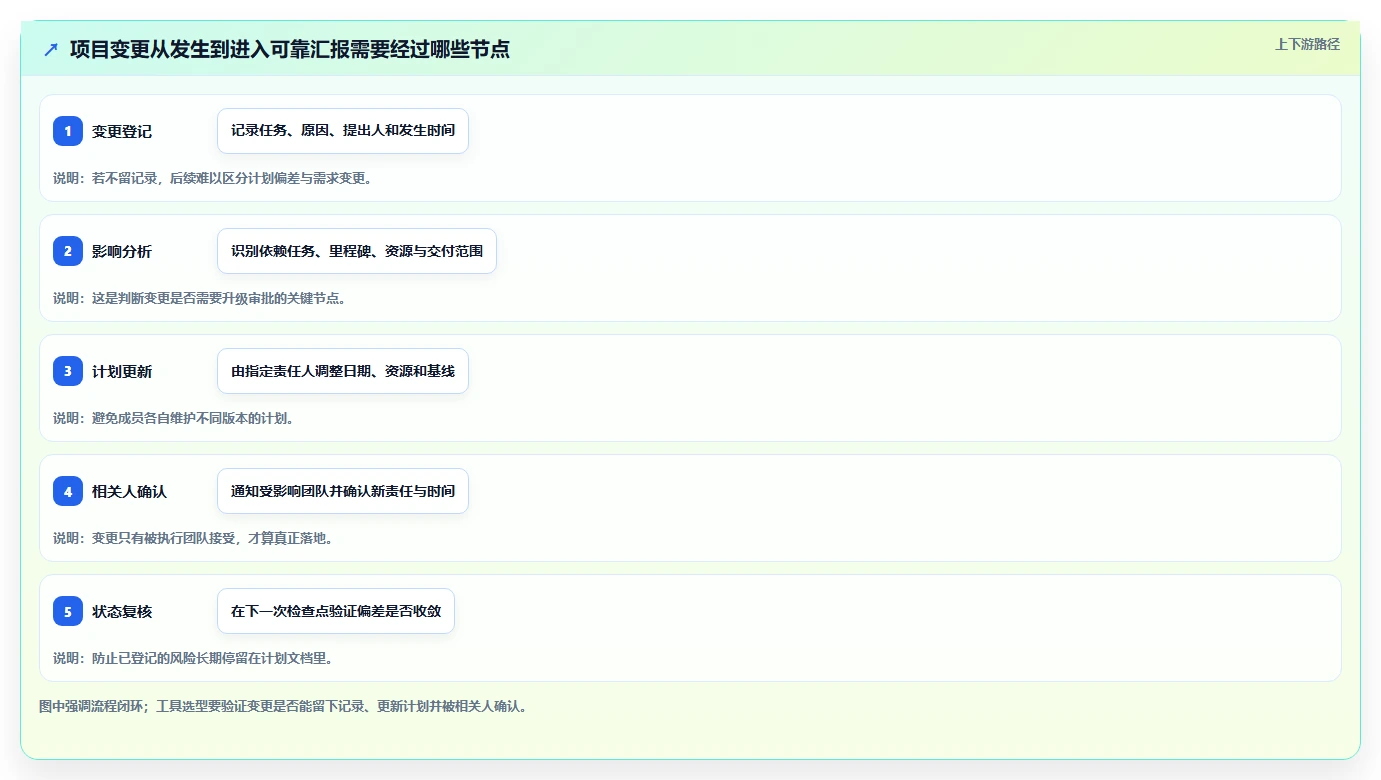Image resolution: width=1381 pixels, height=780 pixels.
Task: Click the 通知受影响团队并确认新责任与时间 box
Action: coord(343,491)
